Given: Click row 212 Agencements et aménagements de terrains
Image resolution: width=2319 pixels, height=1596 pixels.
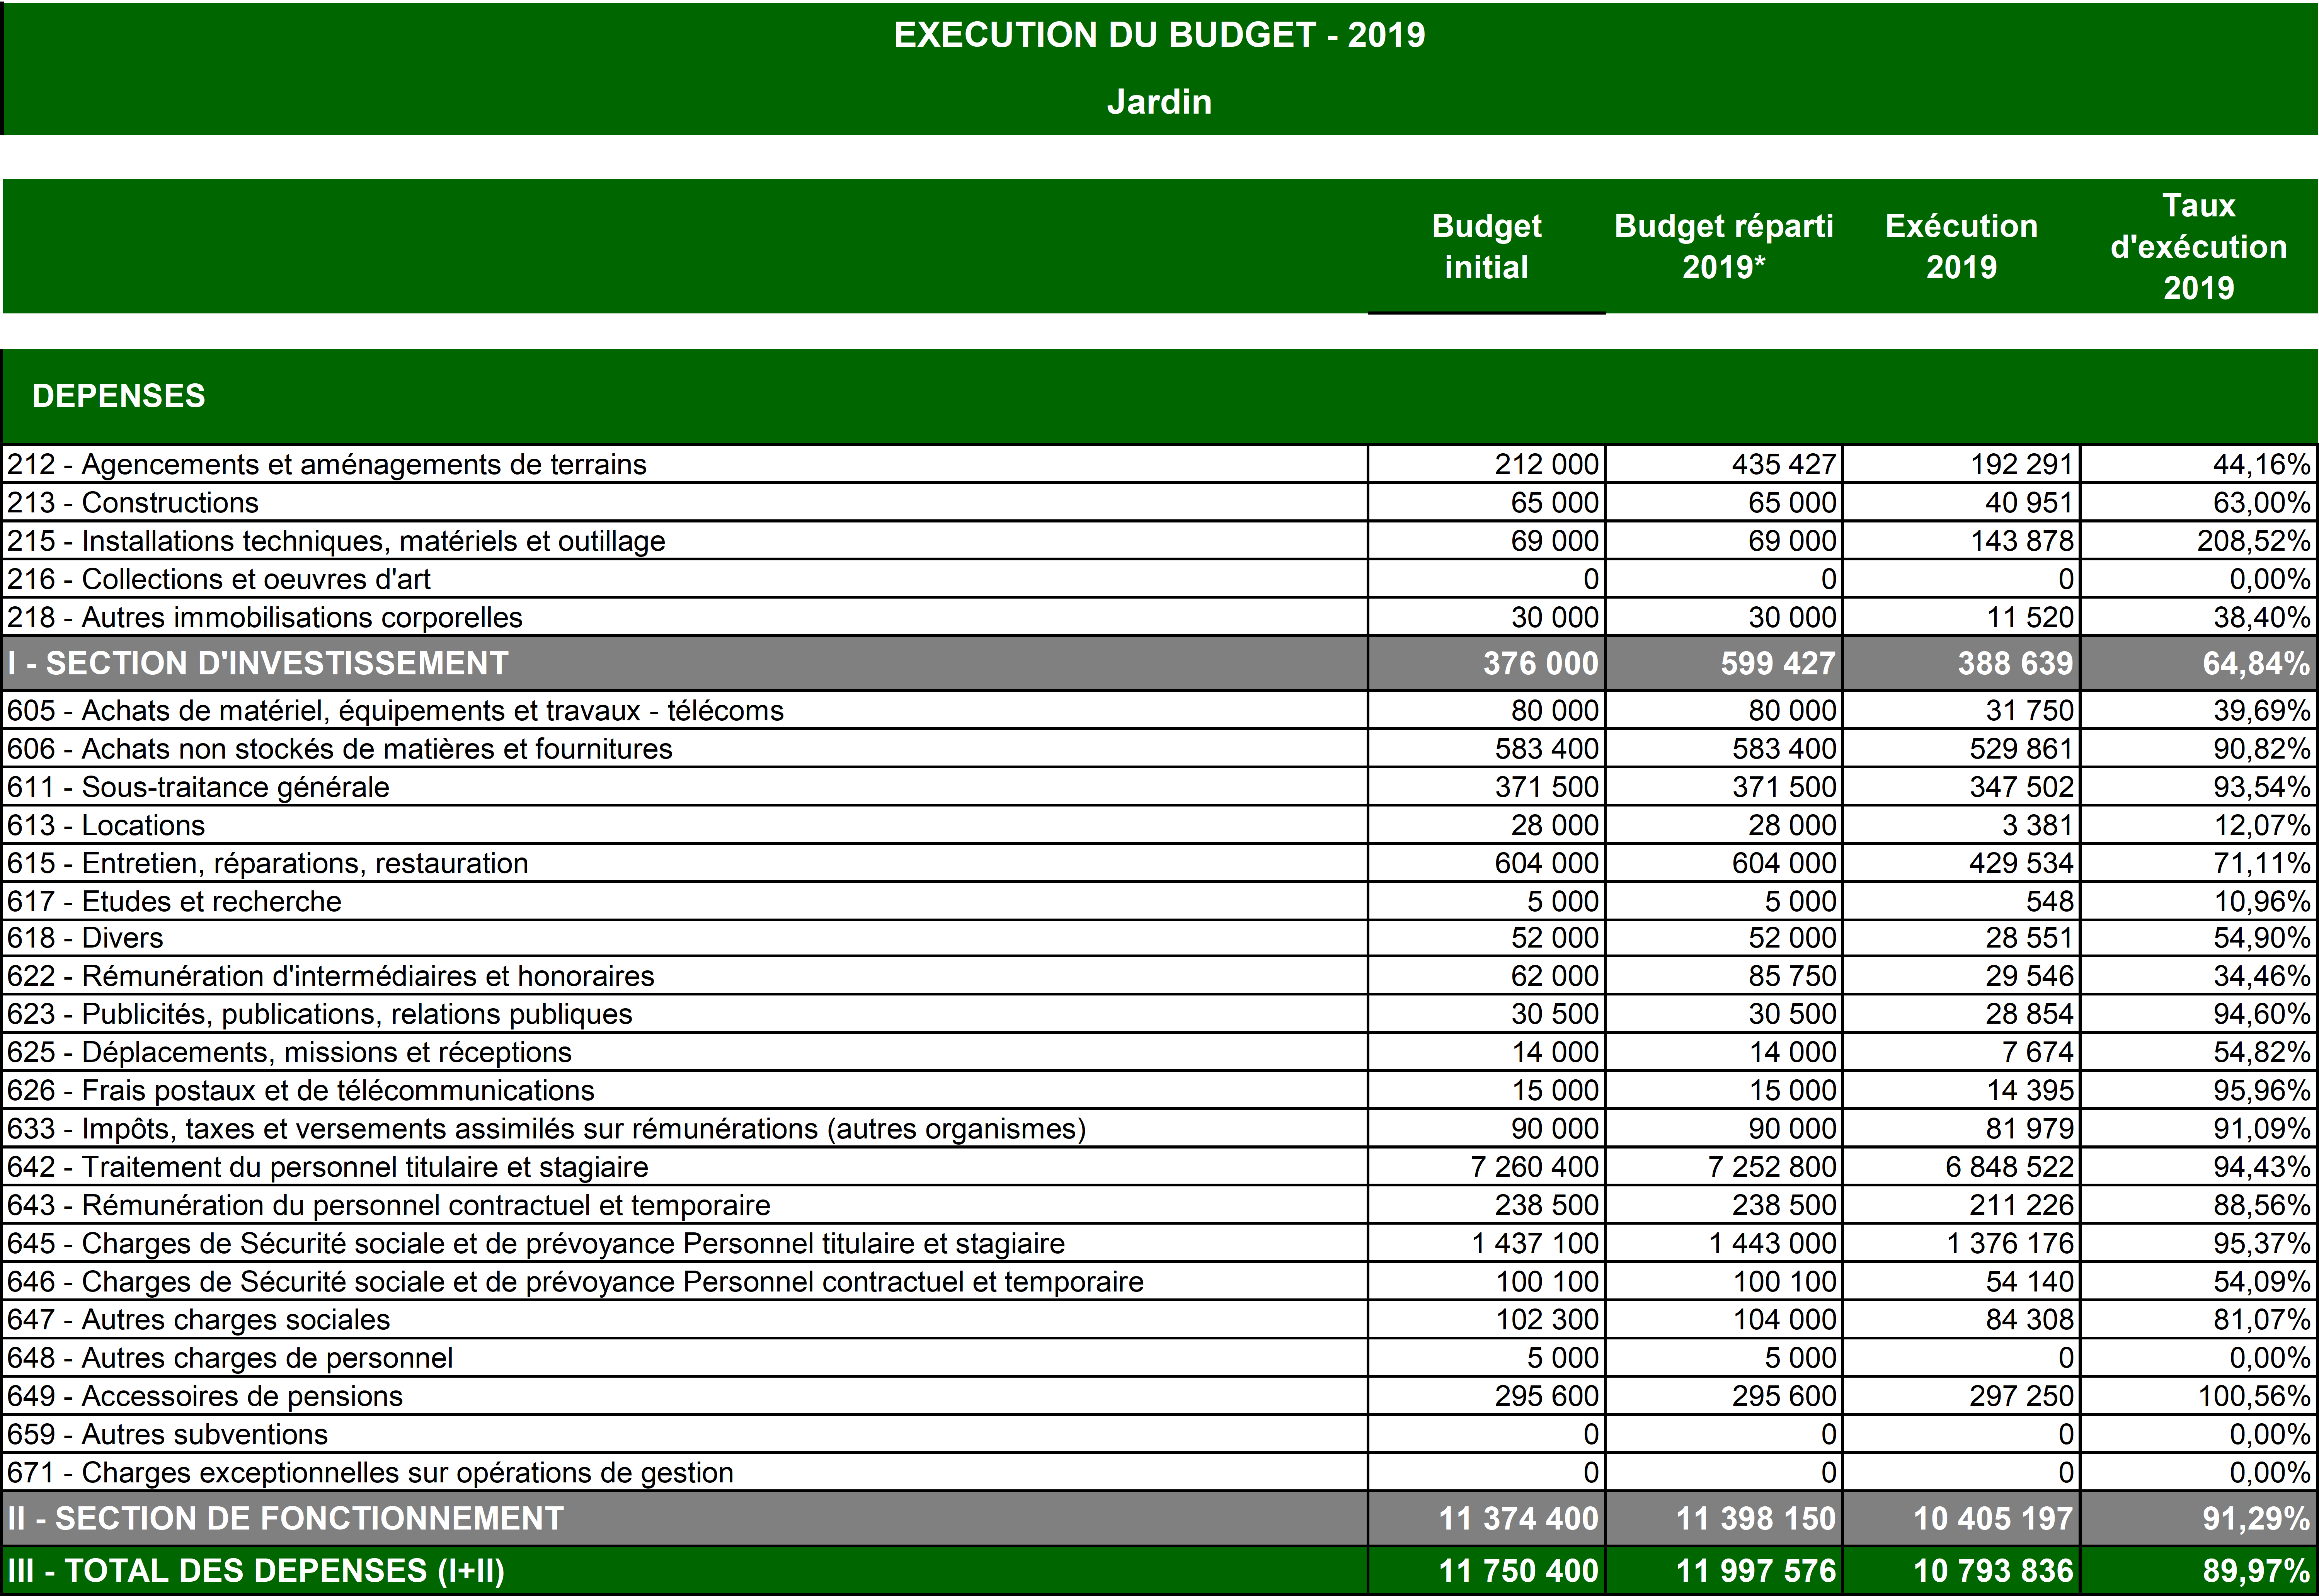Looking at the screenshot, I should click(x=327, y=464).
